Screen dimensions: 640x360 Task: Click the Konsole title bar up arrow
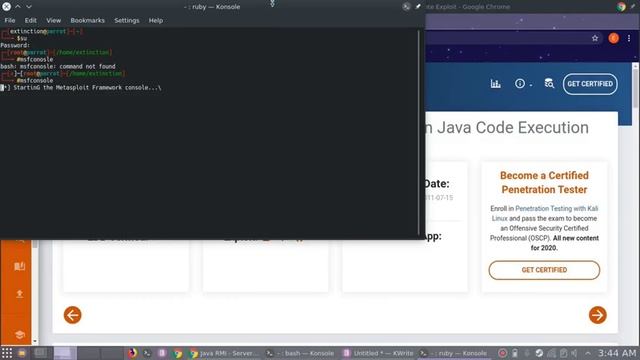(x=18, y=7)
